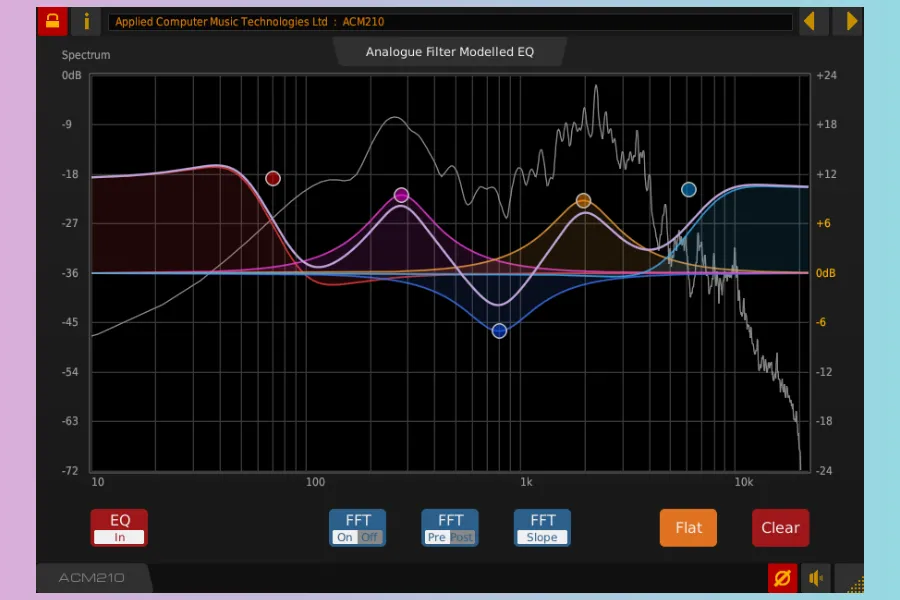Select the magenta peak band node
This screenshot has height=600, width=900.
pyautogui.click(x=401, y=195)
